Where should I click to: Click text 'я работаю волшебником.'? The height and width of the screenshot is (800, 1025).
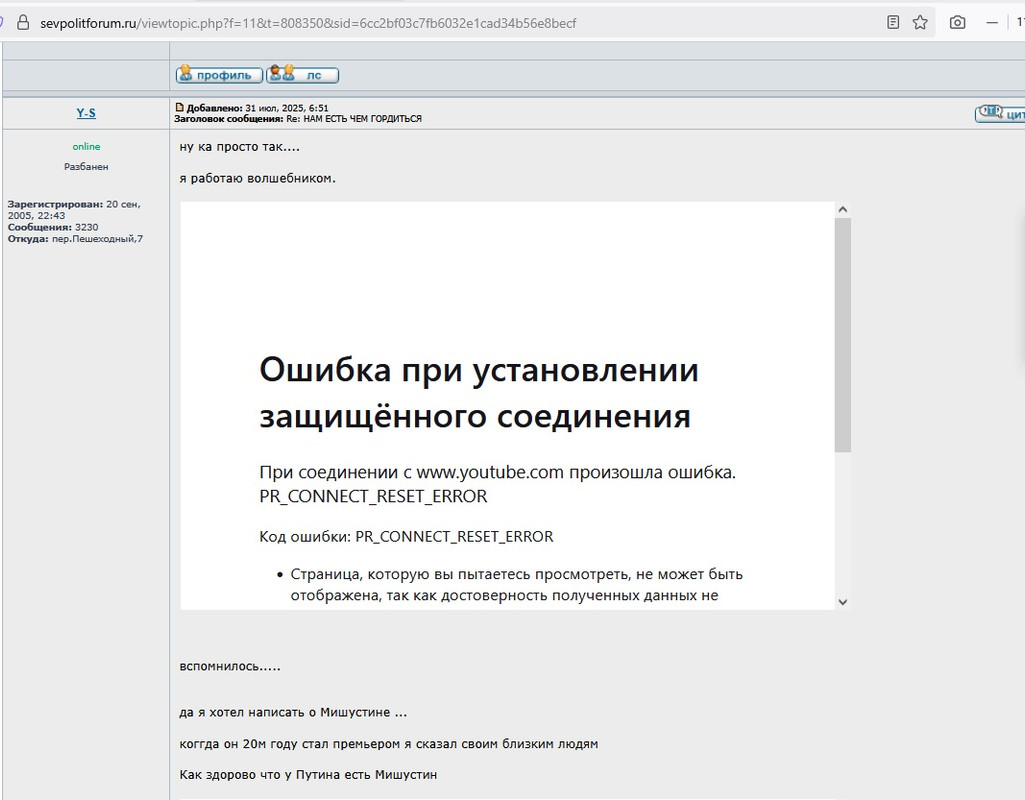[x=258, y=178]
